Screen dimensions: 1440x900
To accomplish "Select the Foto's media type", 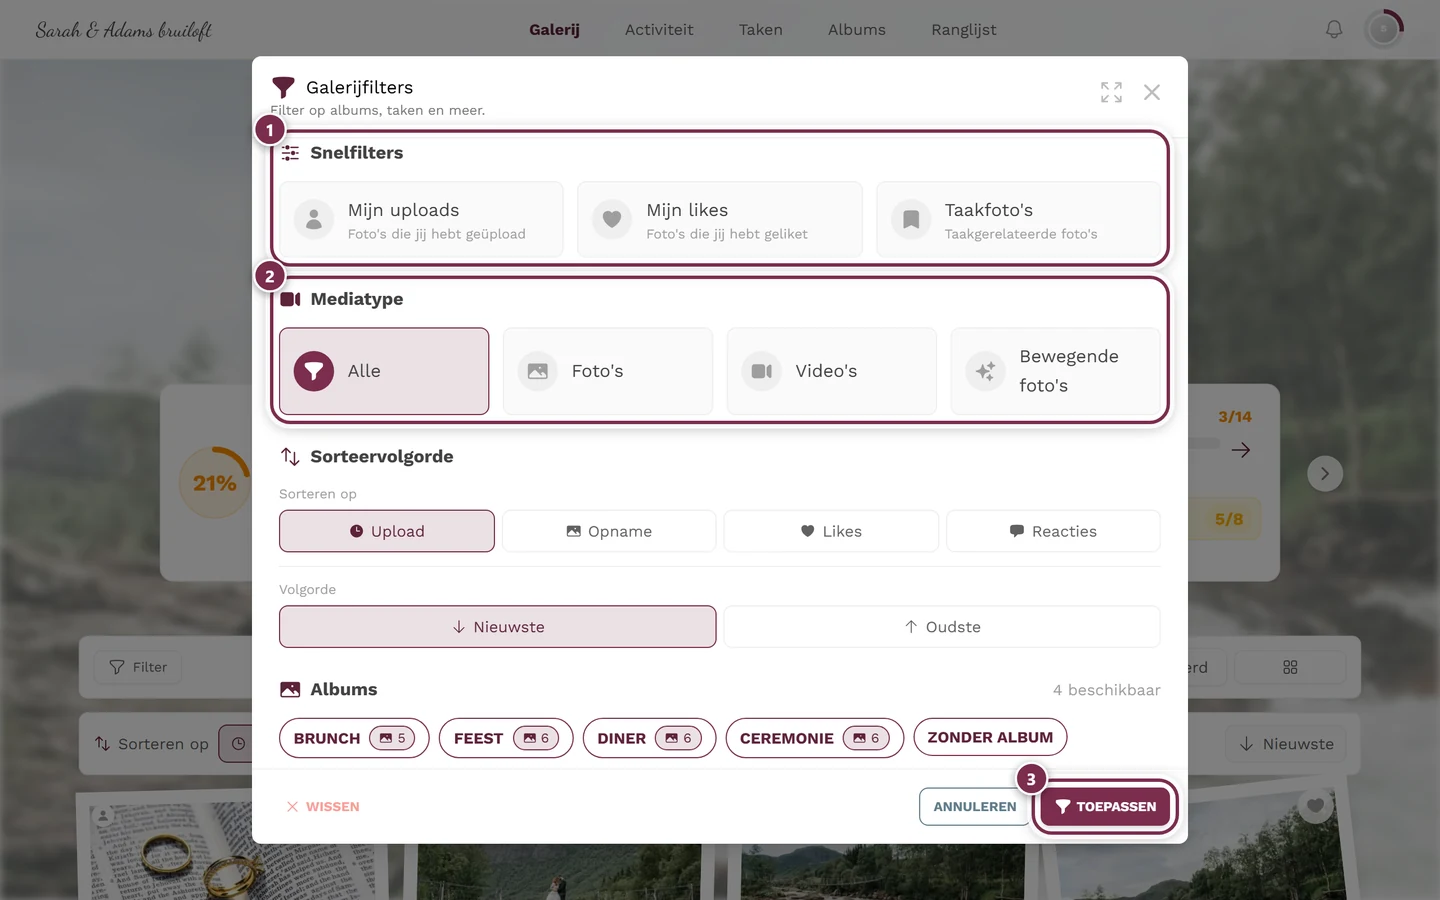I will click(x=608, y=371).
